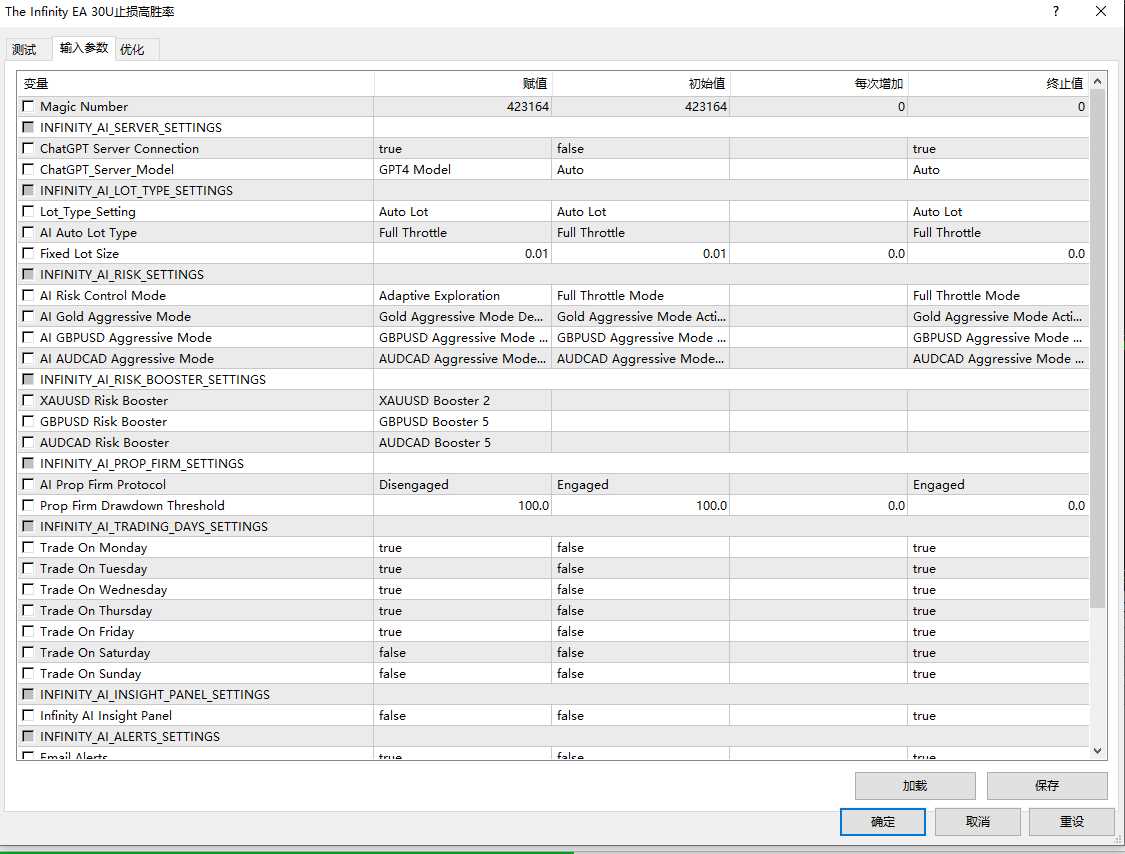Image resolution: width=1125 pixels, height=854 pixels.
Task: Click the help question mark icon
Action: [x=1056, y=12]
